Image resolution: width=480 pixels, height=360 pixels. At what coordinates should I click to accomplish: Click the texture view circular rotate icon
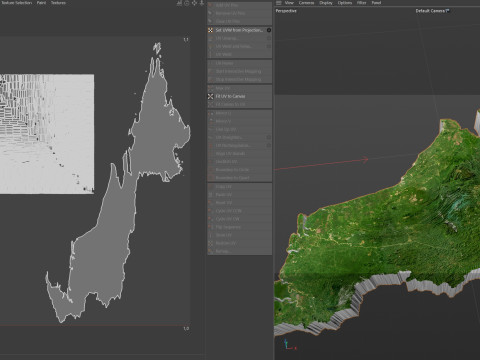187,3
